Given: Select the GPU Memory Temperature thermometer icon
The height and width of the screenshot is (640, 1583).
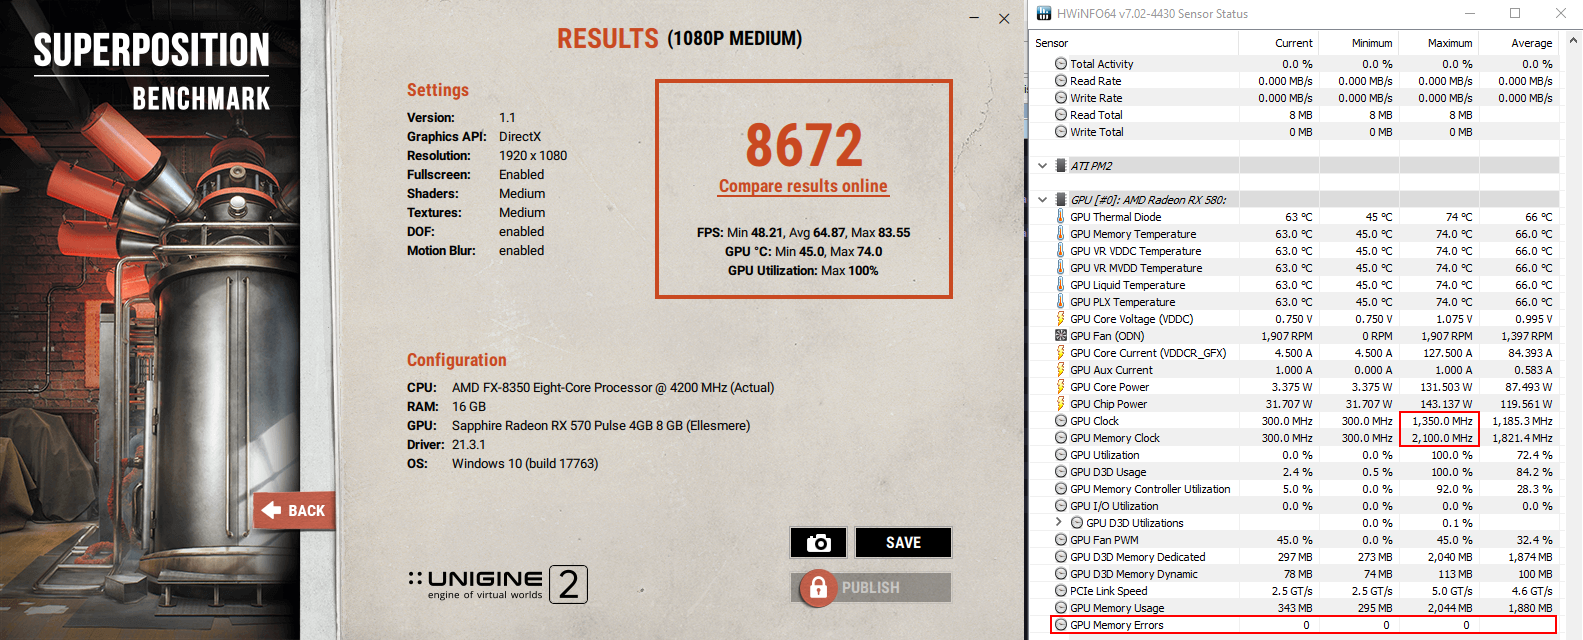Looking at the screenshot, I should pos(1061,234).
